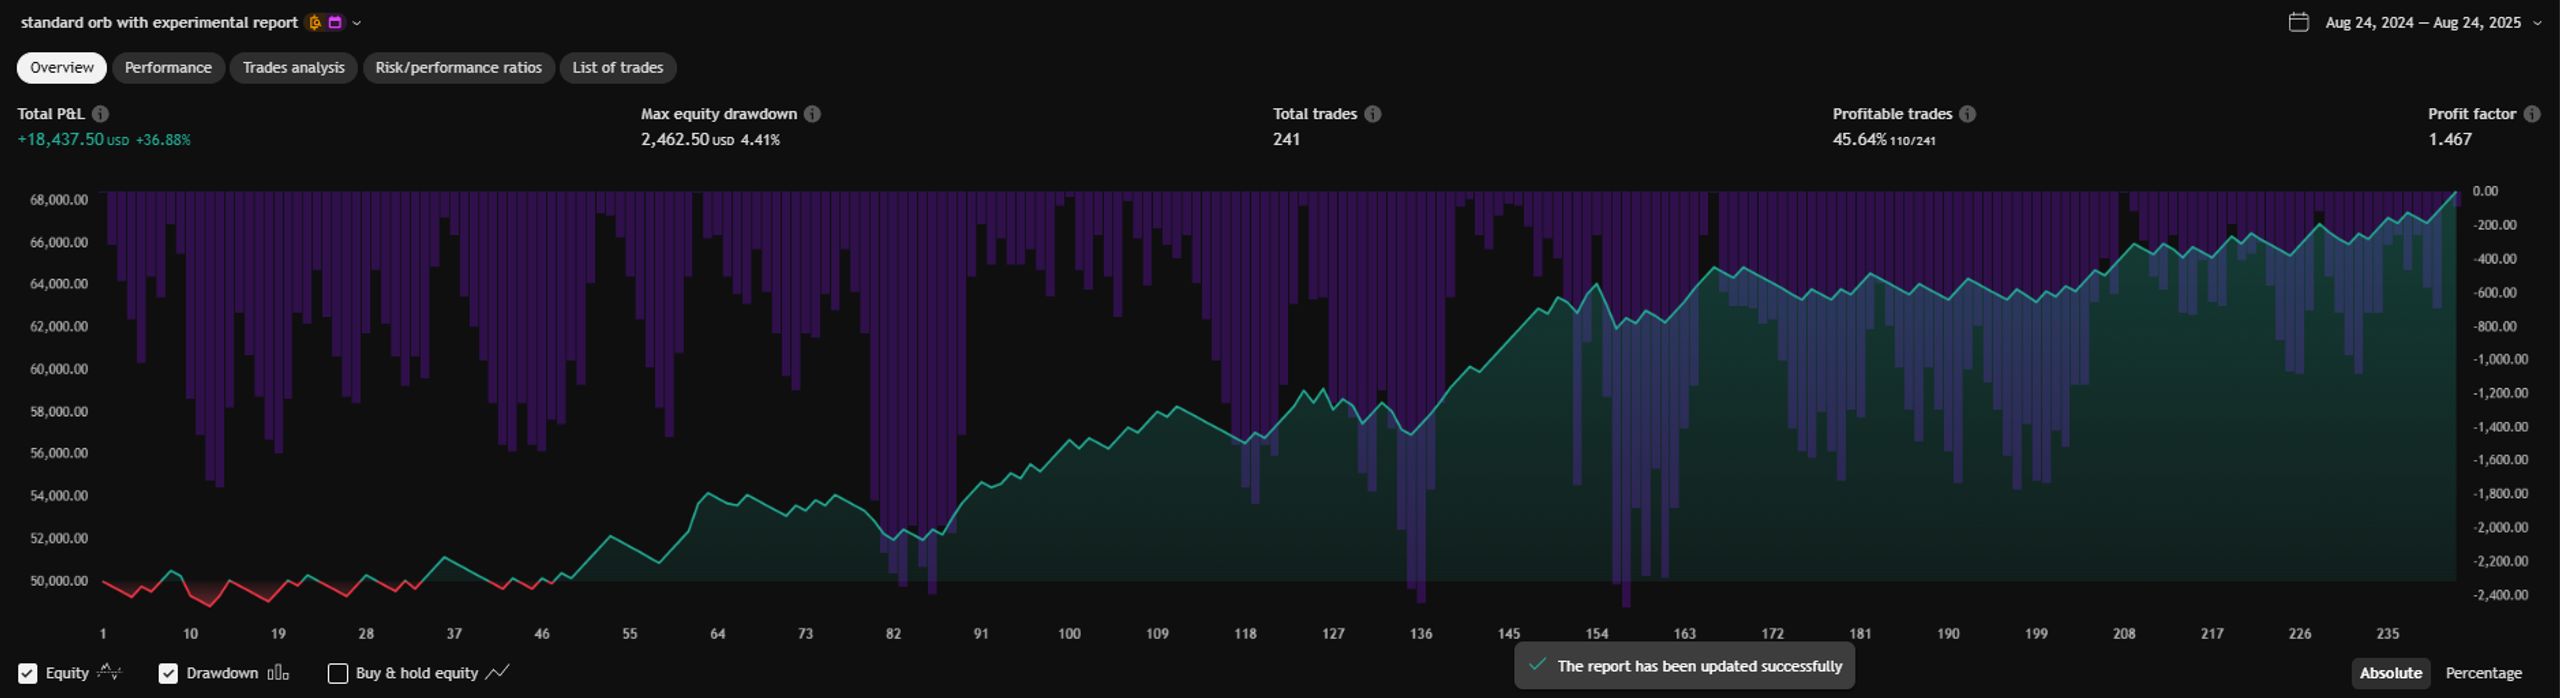The height and width of the screenshot is (698, 2560).
Task: Click trade number '136' on the x-axis
Action: point(1421,634)
